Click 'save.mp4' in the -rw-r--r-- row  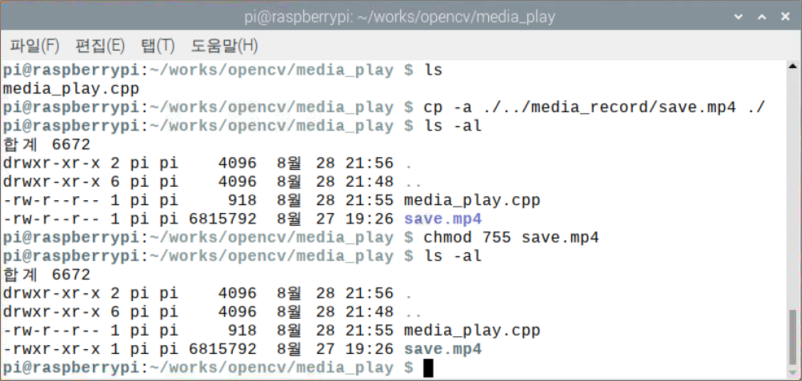point(443,219)
